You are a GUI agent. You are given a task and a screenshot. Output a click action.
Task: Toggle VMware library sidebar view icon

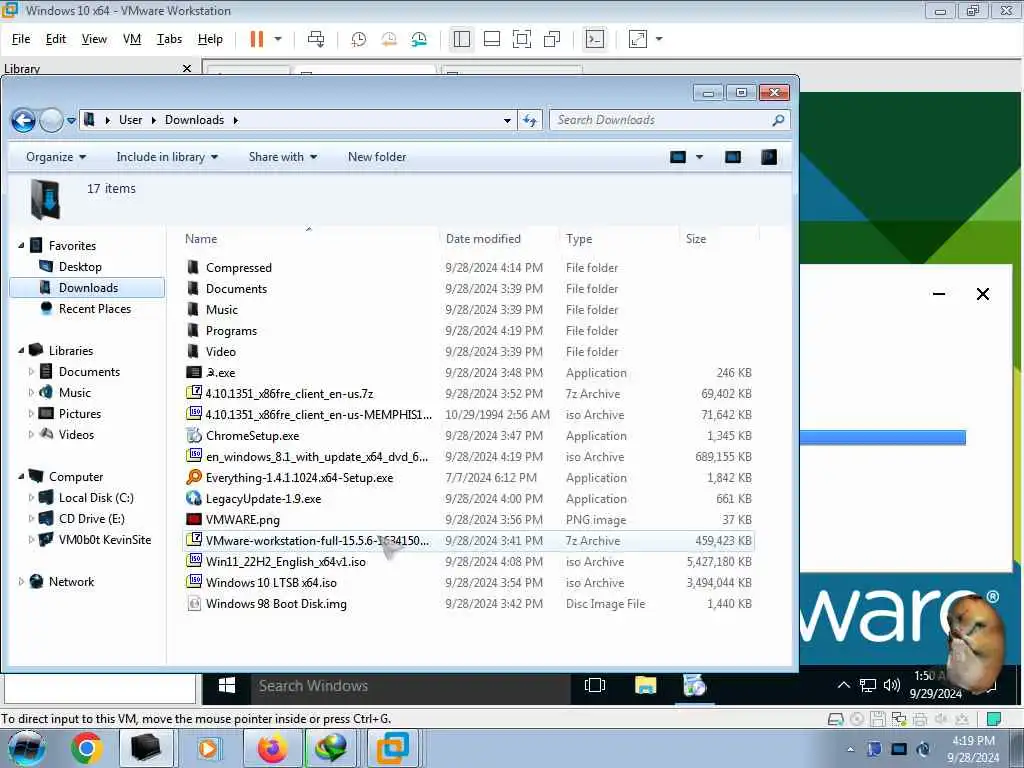462,39
